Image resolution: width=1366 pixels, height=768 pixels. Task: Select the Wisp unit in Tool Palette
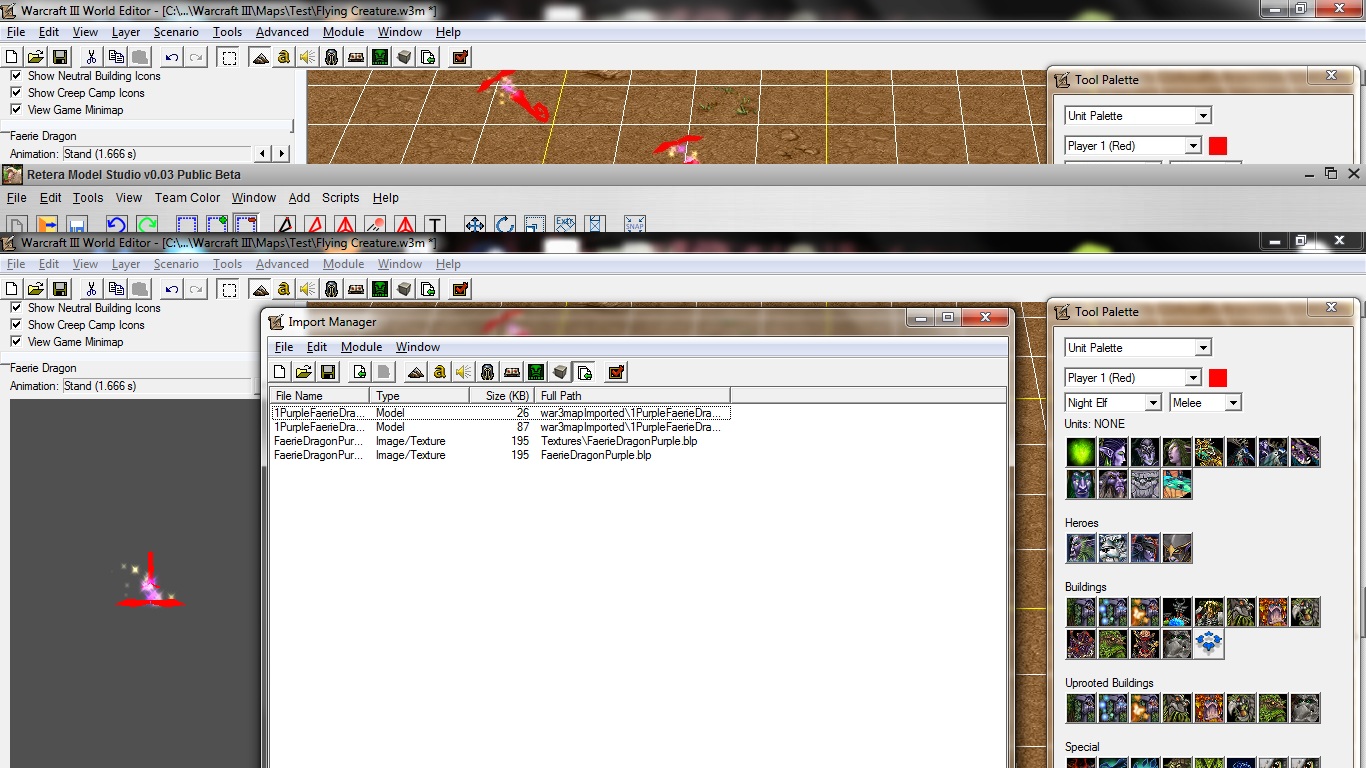[1081, 452]
